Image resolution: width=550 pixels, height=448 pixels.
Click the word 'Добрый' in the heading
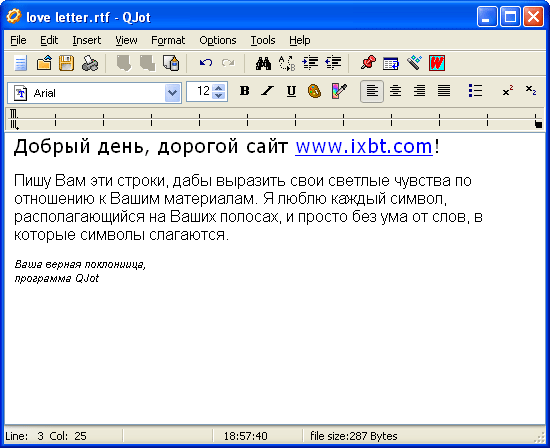(x=52, y=147)
